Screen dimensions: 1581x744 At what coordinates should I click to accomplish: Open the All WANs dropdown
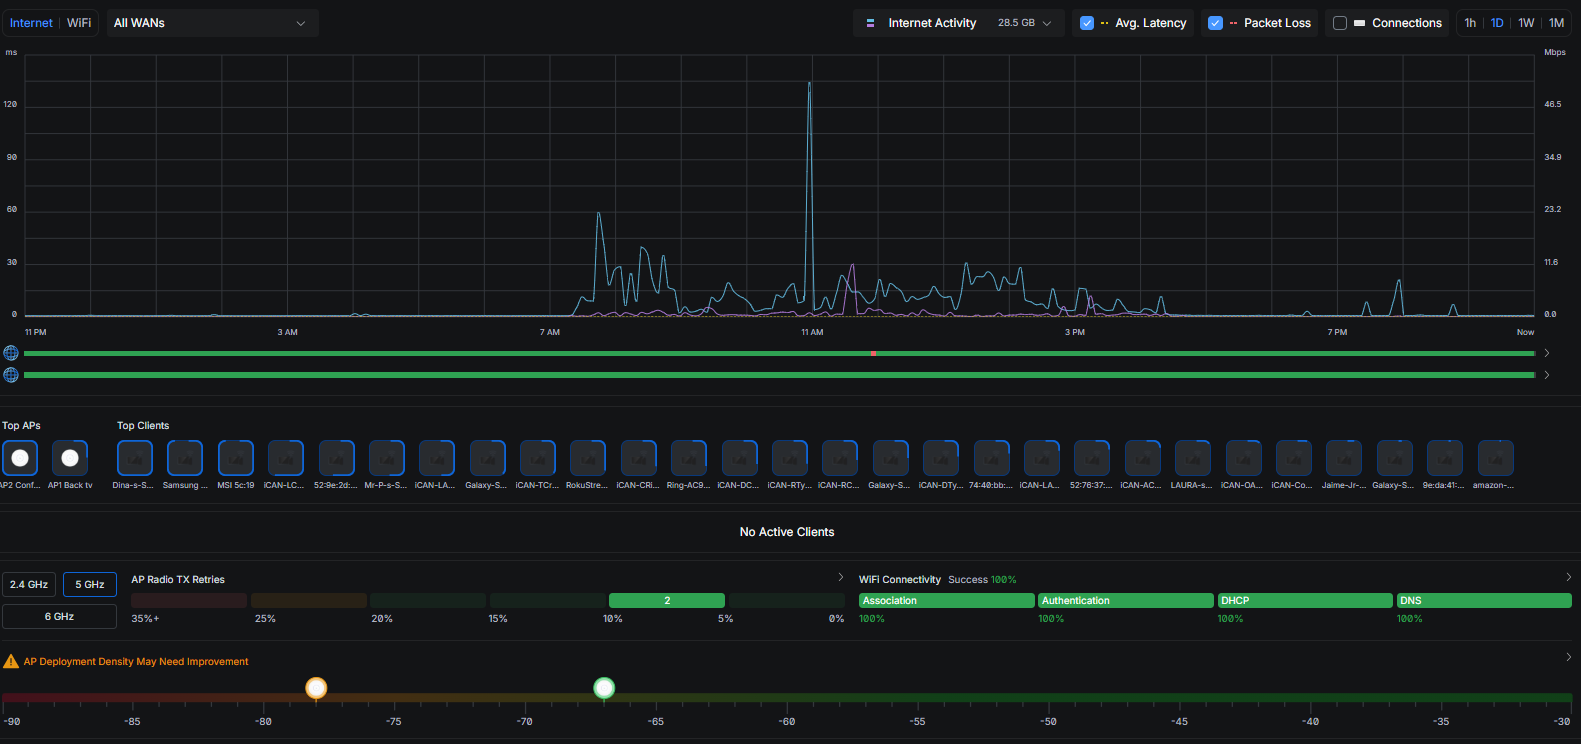pyautogui.click(x=210, y=23)
